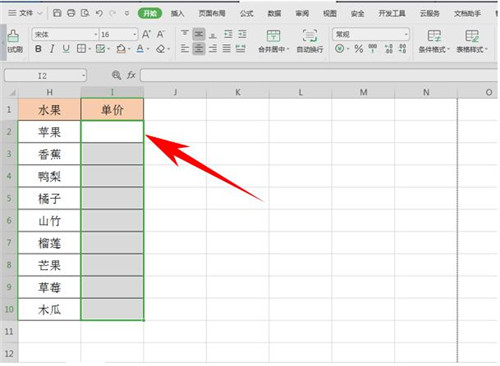Click the distributed alignment icon
The height and width of the screenshot is (366, 500).
coord(241,49)
